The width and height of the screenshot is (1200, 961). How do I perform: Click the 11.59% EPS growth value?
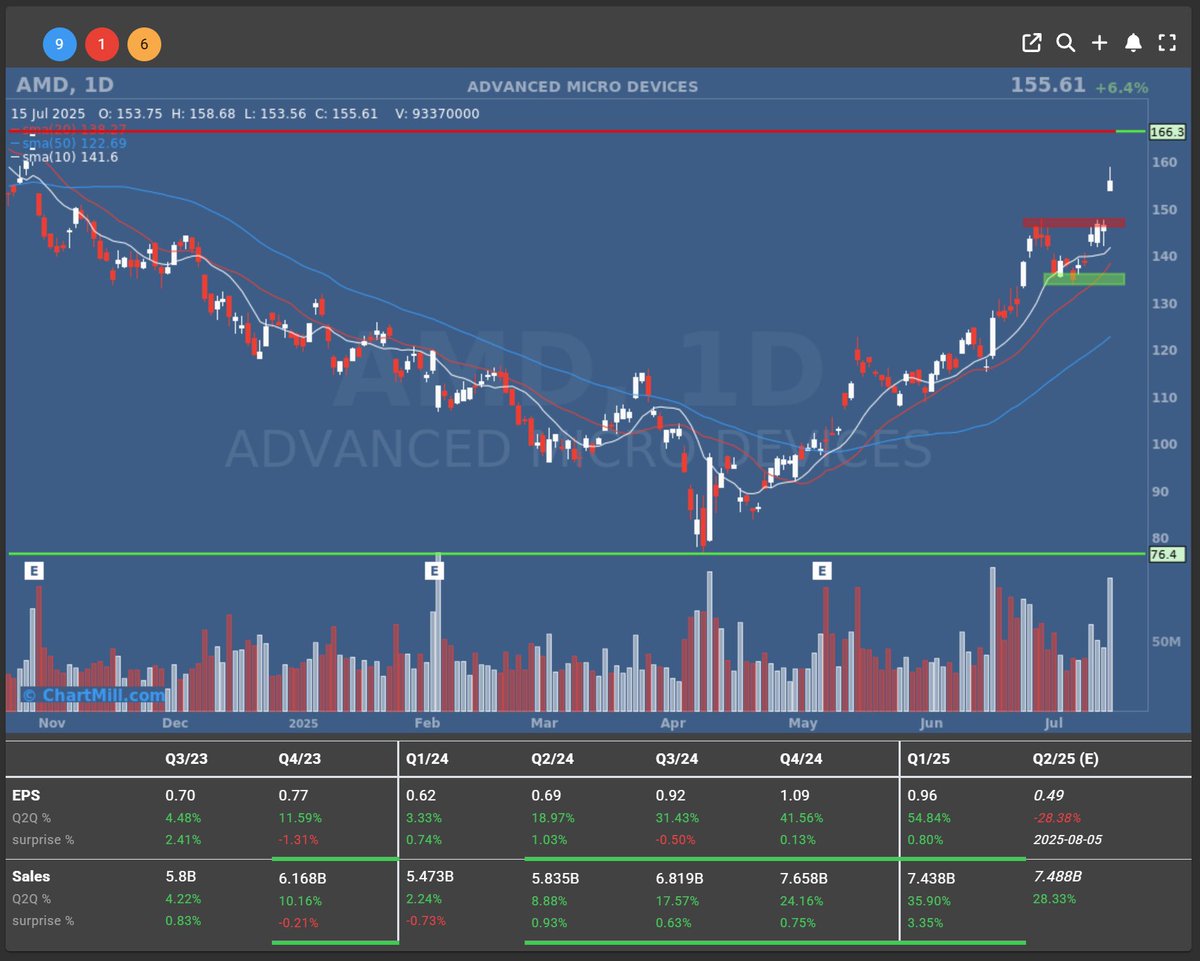click(x=300, y=818)
